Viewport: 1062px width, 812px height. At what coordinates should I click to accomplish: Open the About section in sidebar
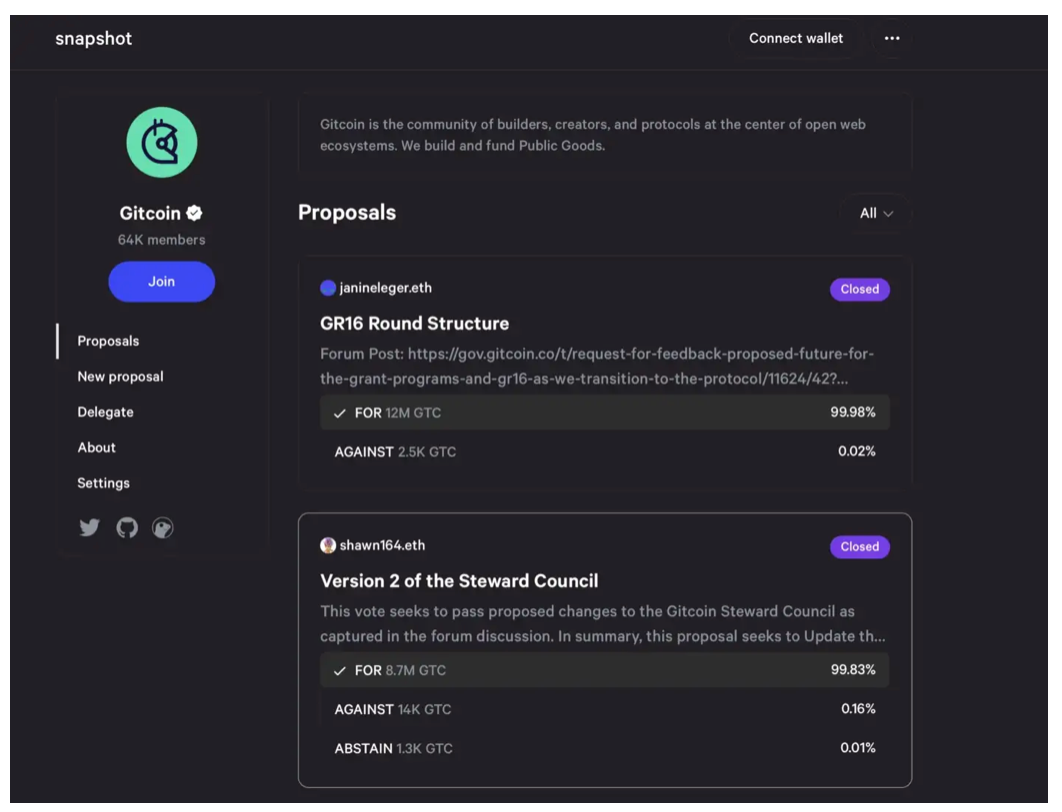[97, 447]
